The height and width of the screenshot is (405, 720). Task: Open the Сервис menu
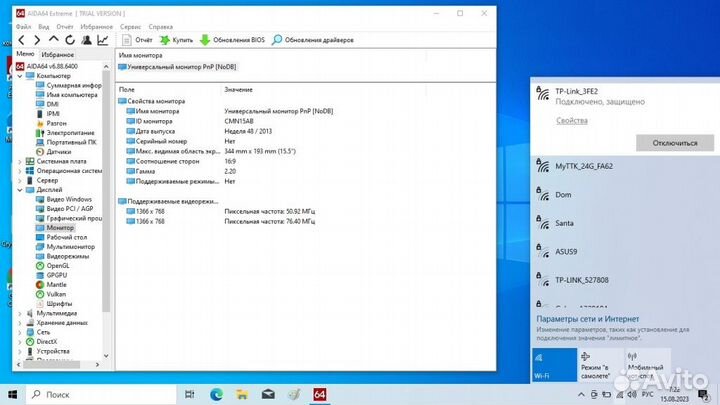(130, 27)
